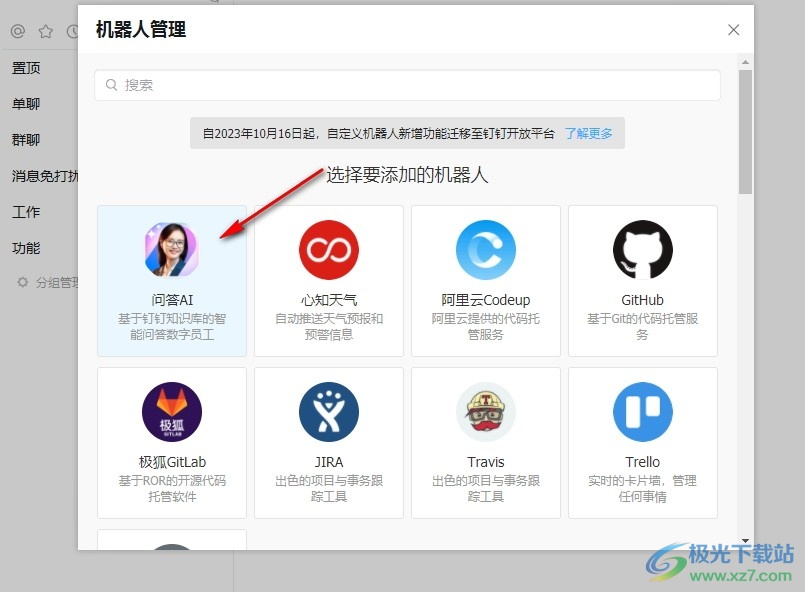Screen dimensions: 805x592
Task: Open the 了解更多 link
Action: click(589, 133)
